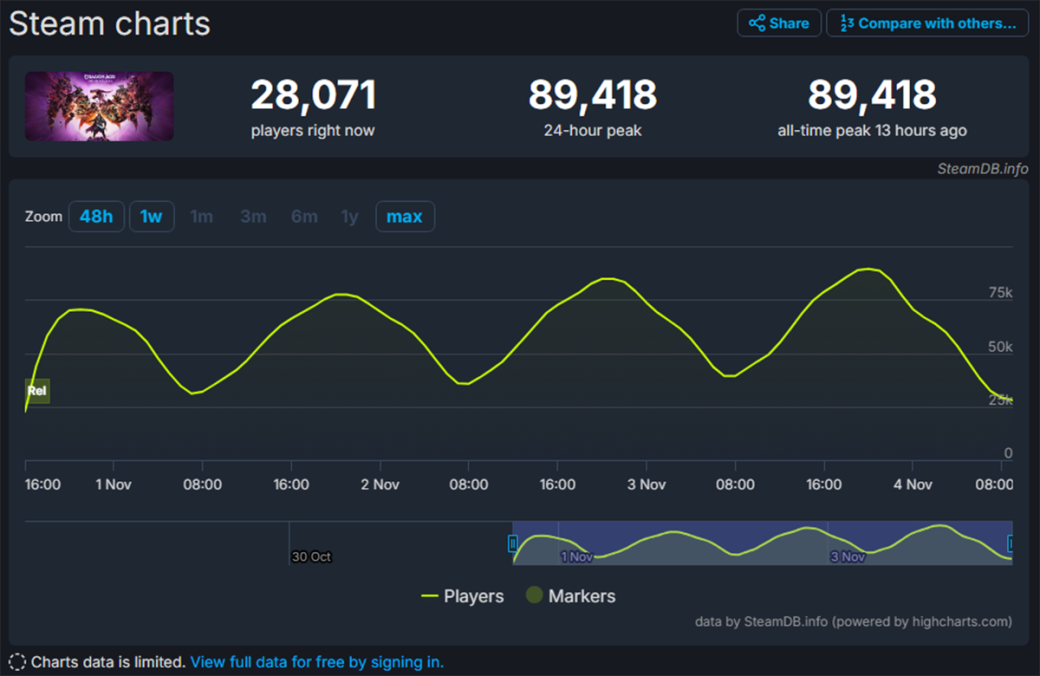Click the 50k y-axis label
The height and width of the screenshot is (676, 1040).
pos(1000,347)
